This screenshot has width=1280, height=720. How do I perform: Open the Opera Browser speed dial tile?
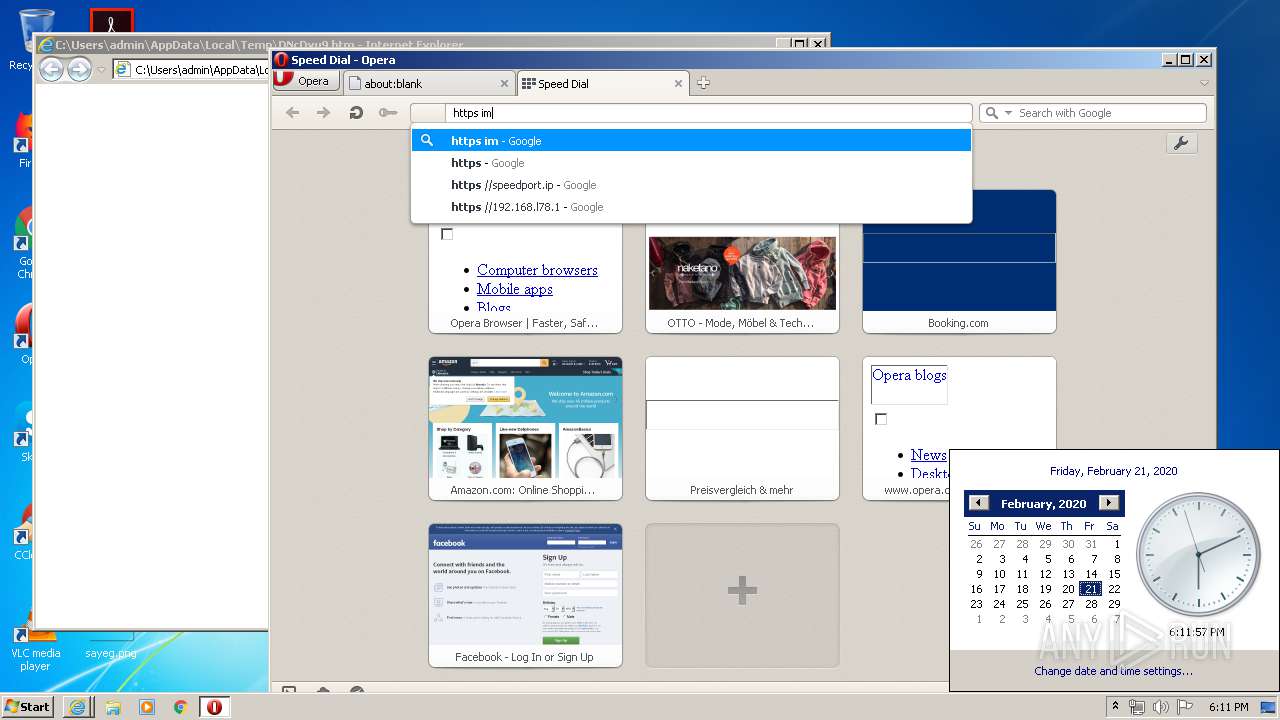525,277
